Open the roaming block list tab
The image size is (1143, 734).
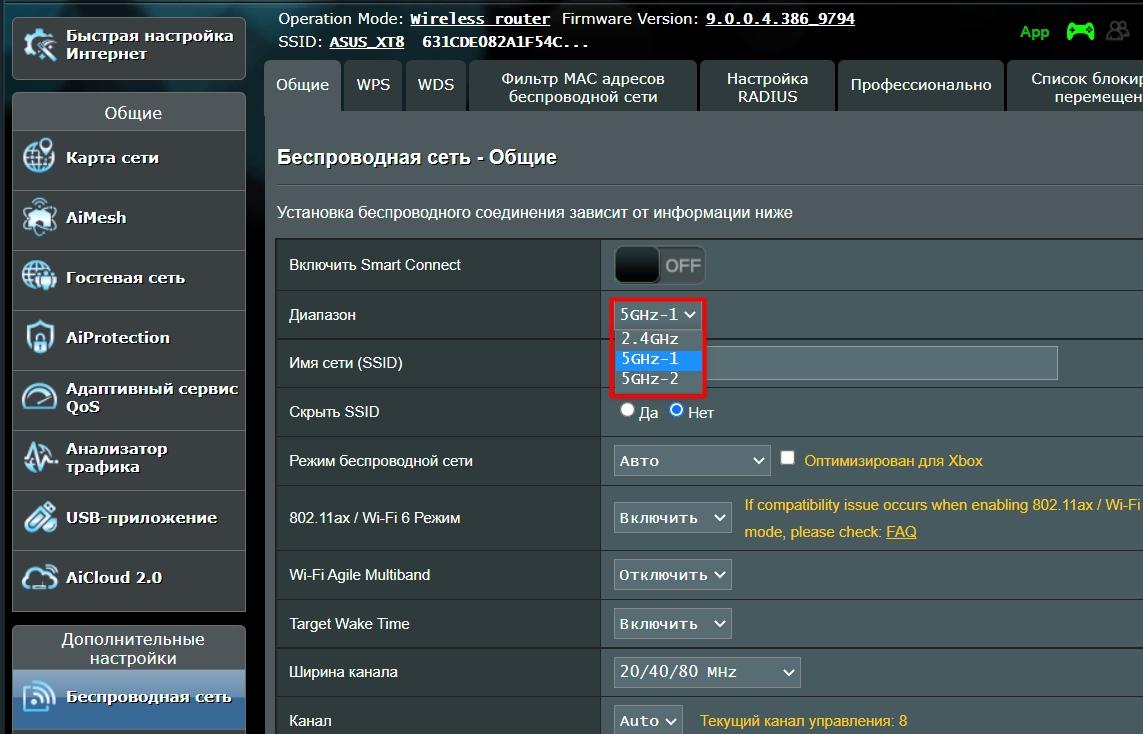[1076, 87]
